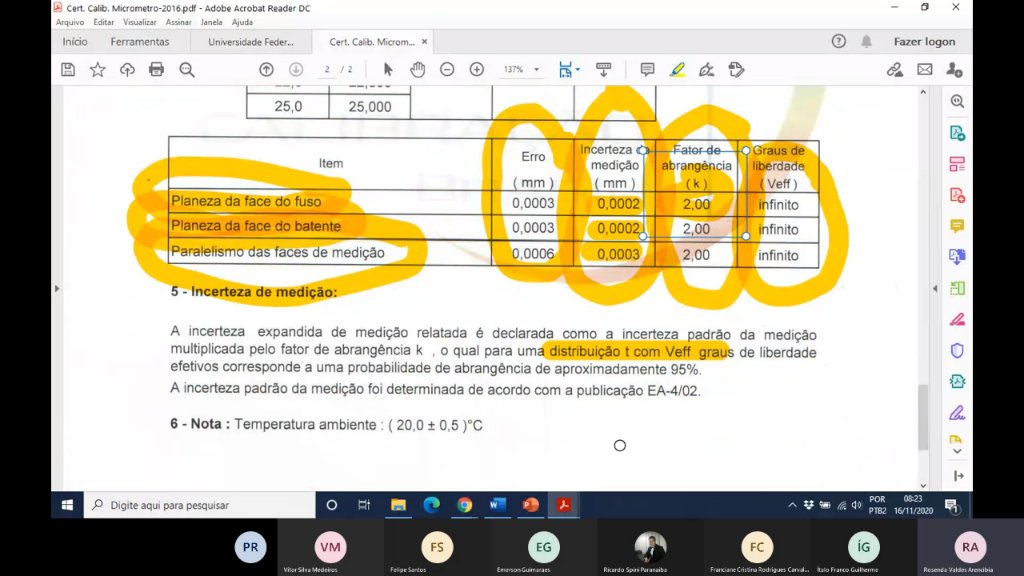Screen dimensions: 1024x576
Task: Zoom in with plus icon
Action: tap(477, 70)
